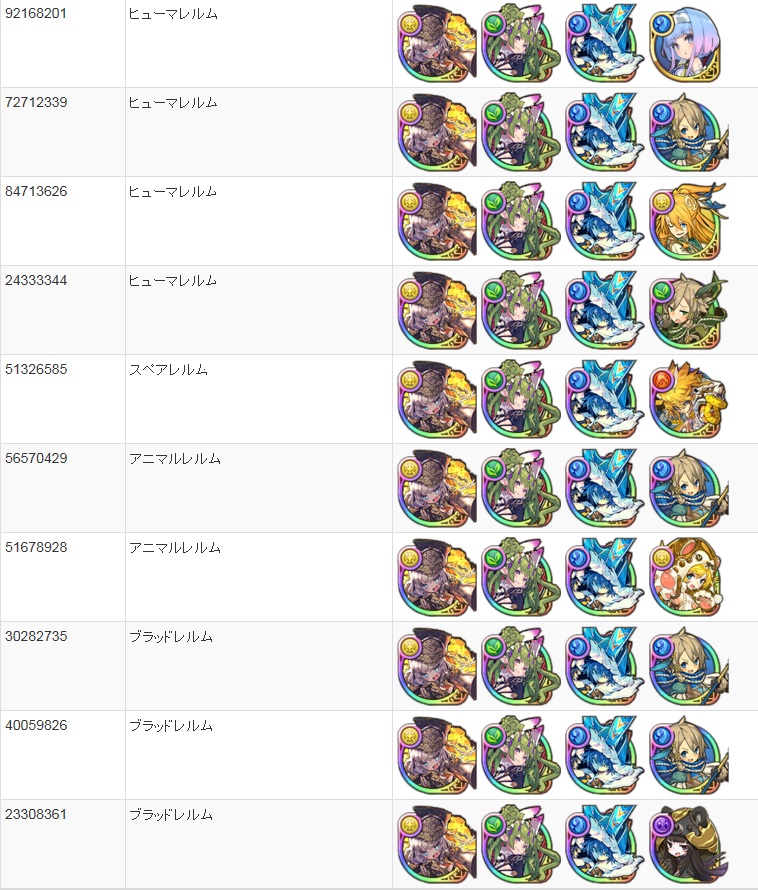Screen dimensions: 758x890
Task: Click the blue archer icon in row 72712339
Action: pyautogui.click(x=688, y=133)
